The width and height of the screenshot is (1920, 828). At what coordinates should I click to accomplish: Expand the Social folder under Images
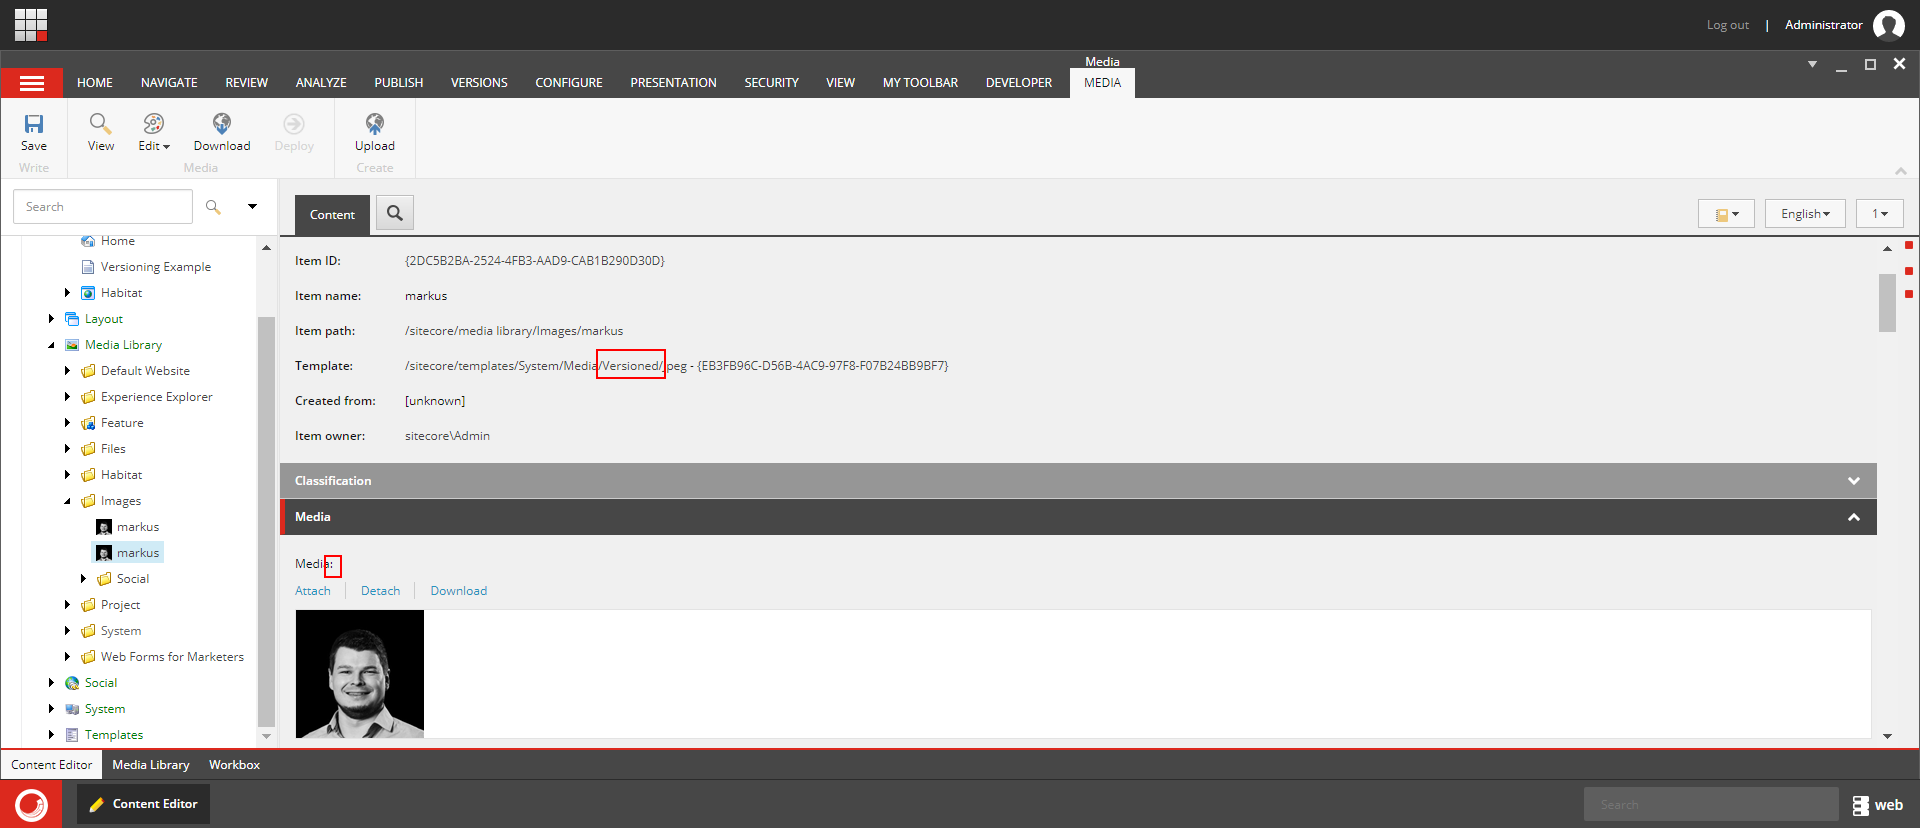(83, 579)
